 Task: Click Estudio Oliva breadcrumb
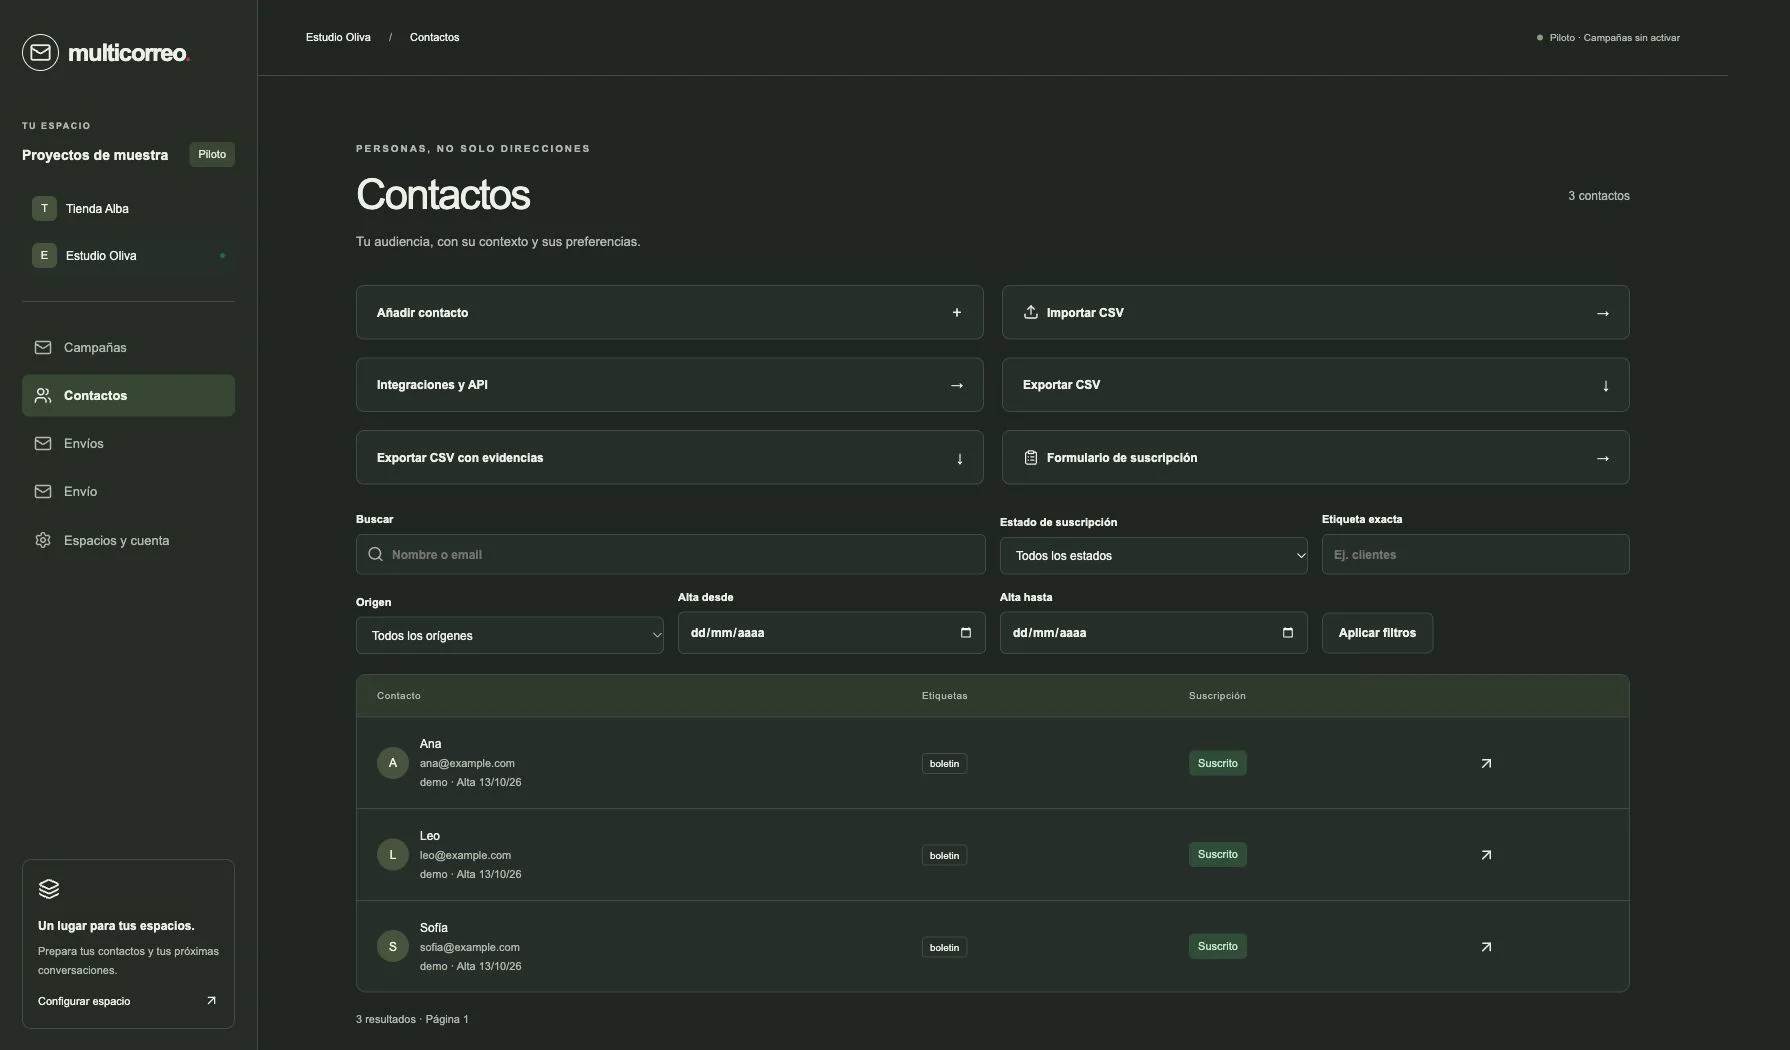pos(338,37)
